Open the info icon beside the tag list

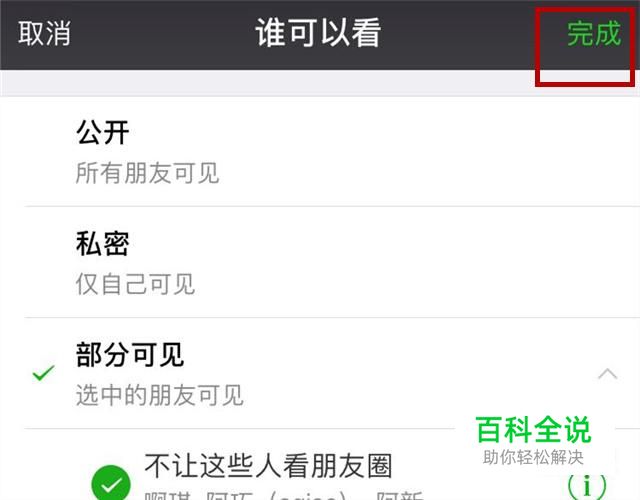click(x=587, y=487)
